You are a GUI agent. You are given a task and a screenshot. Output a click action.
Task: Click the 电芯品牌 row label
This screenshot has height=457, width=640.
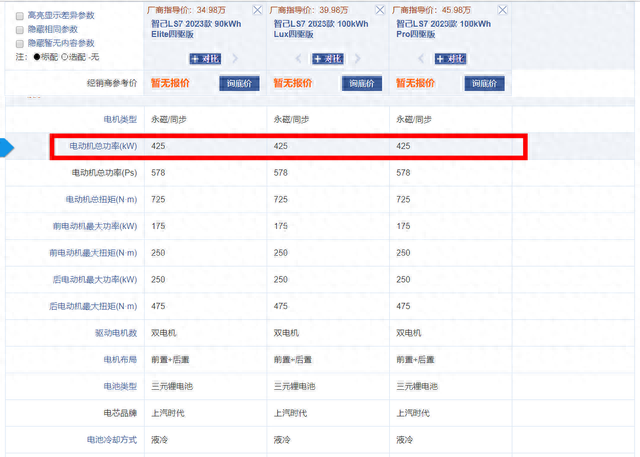(x=120, y=413)
